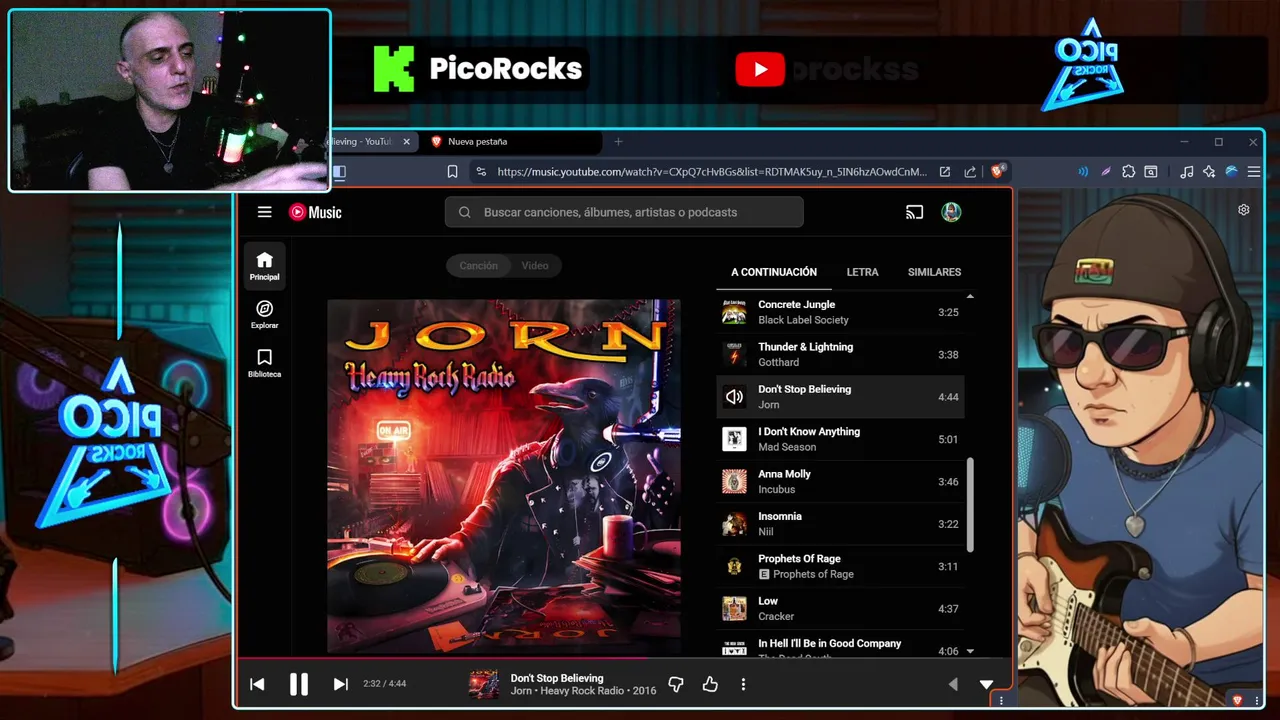
Task: Play Prophets Of Rage from queue
Action: pos(840,566)
